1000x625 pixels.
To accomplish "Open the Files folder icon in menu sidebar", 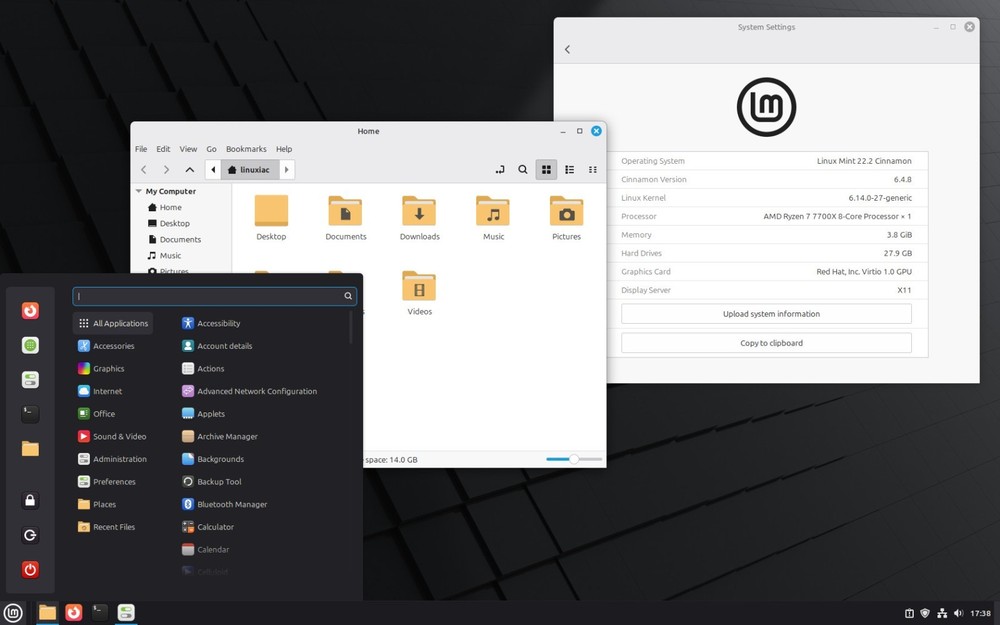I will pos(30,449).
